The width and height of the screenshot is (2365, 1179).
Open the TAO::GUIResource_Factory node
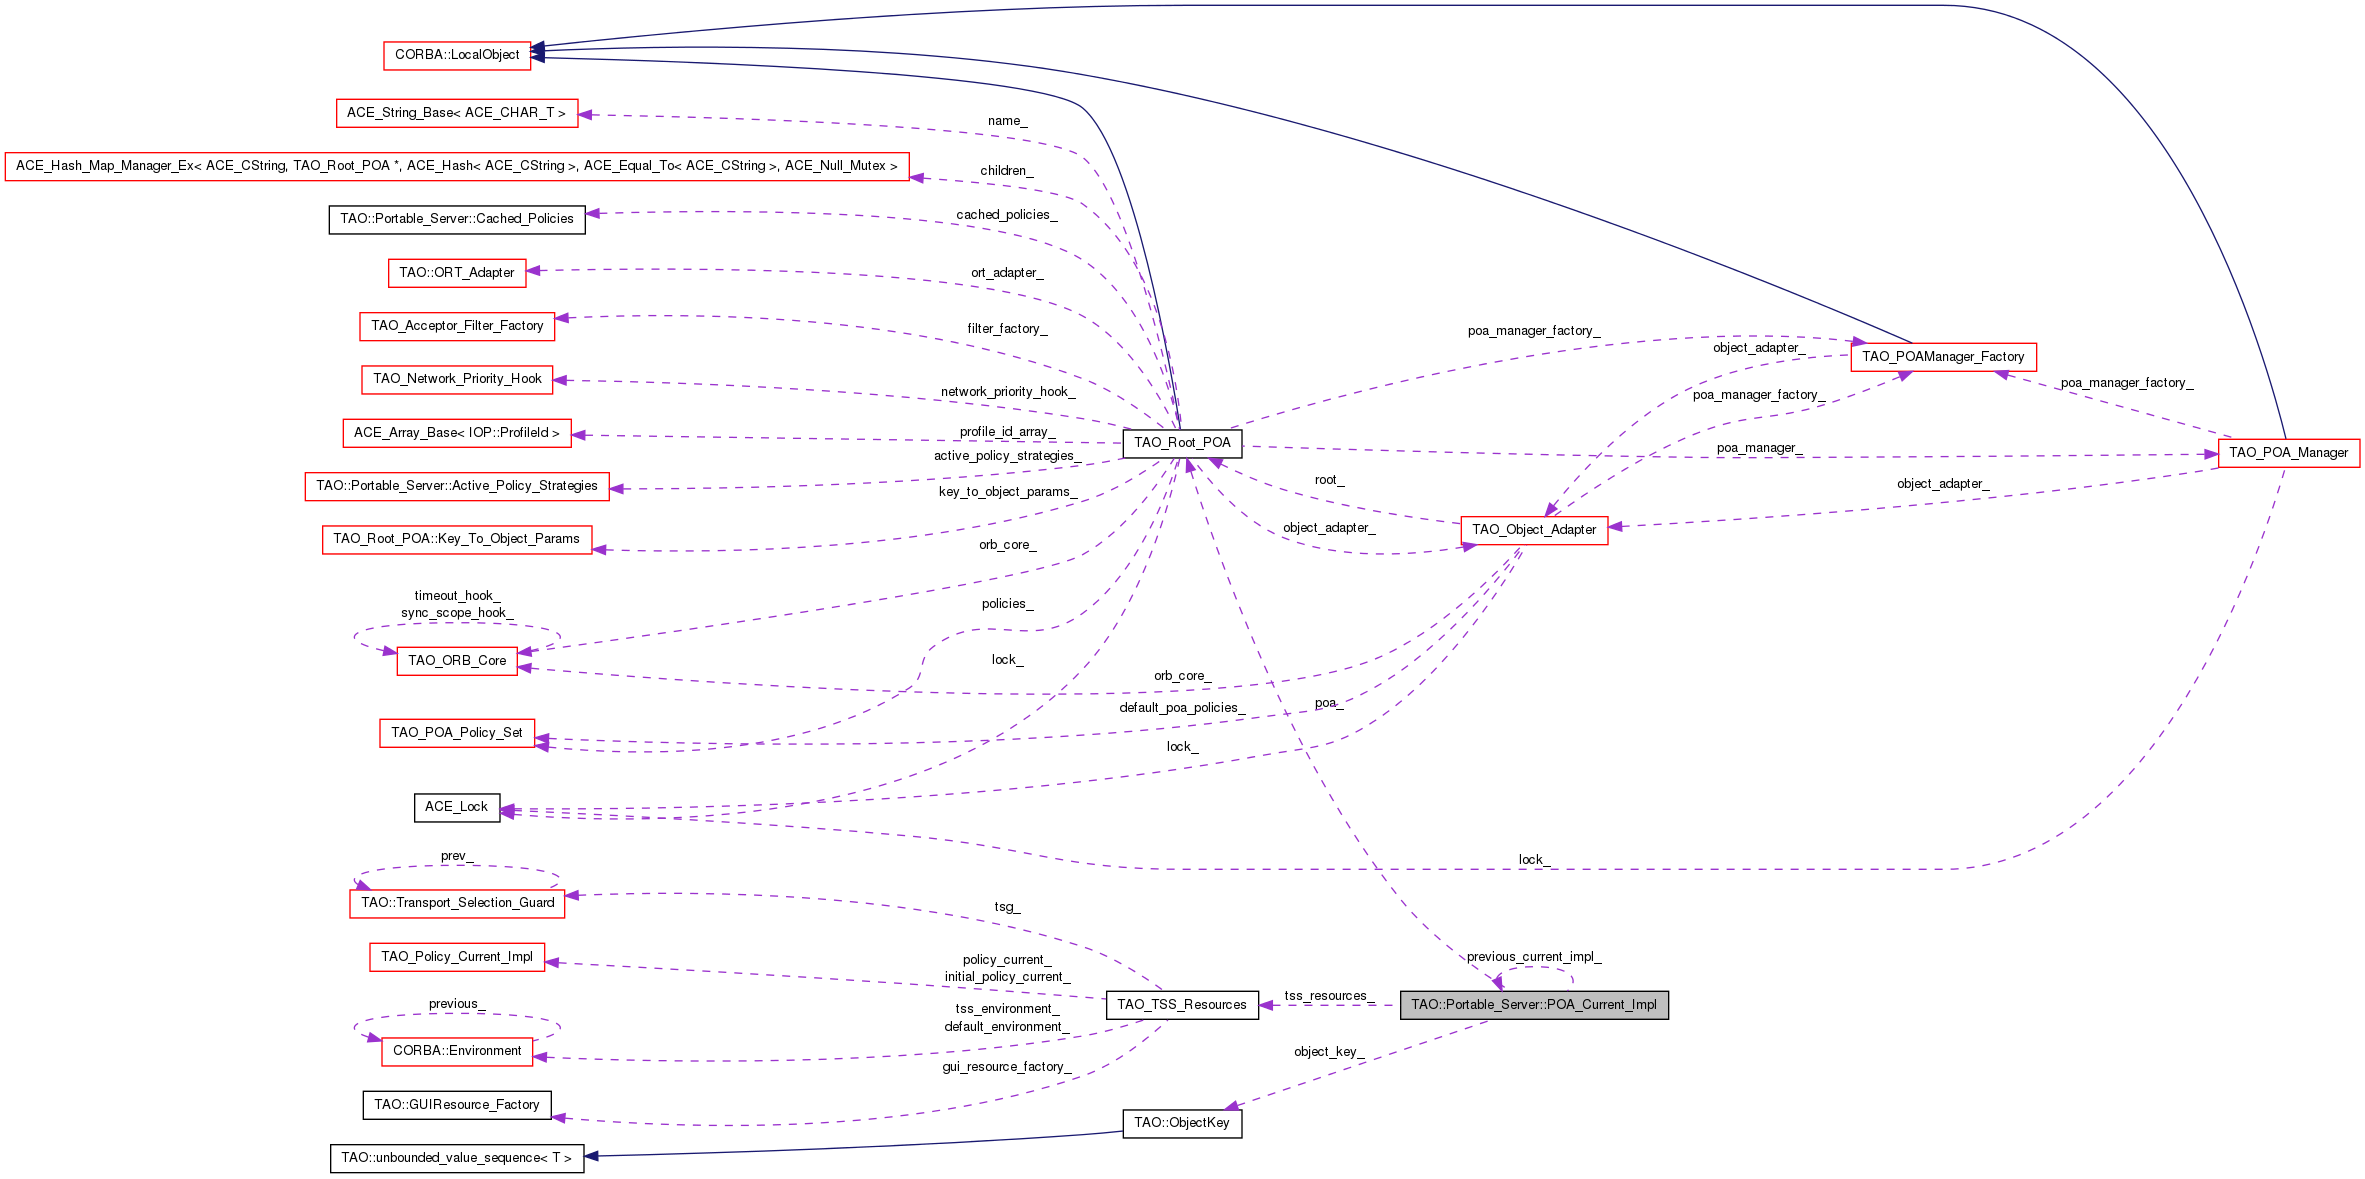coord(456,1105)
